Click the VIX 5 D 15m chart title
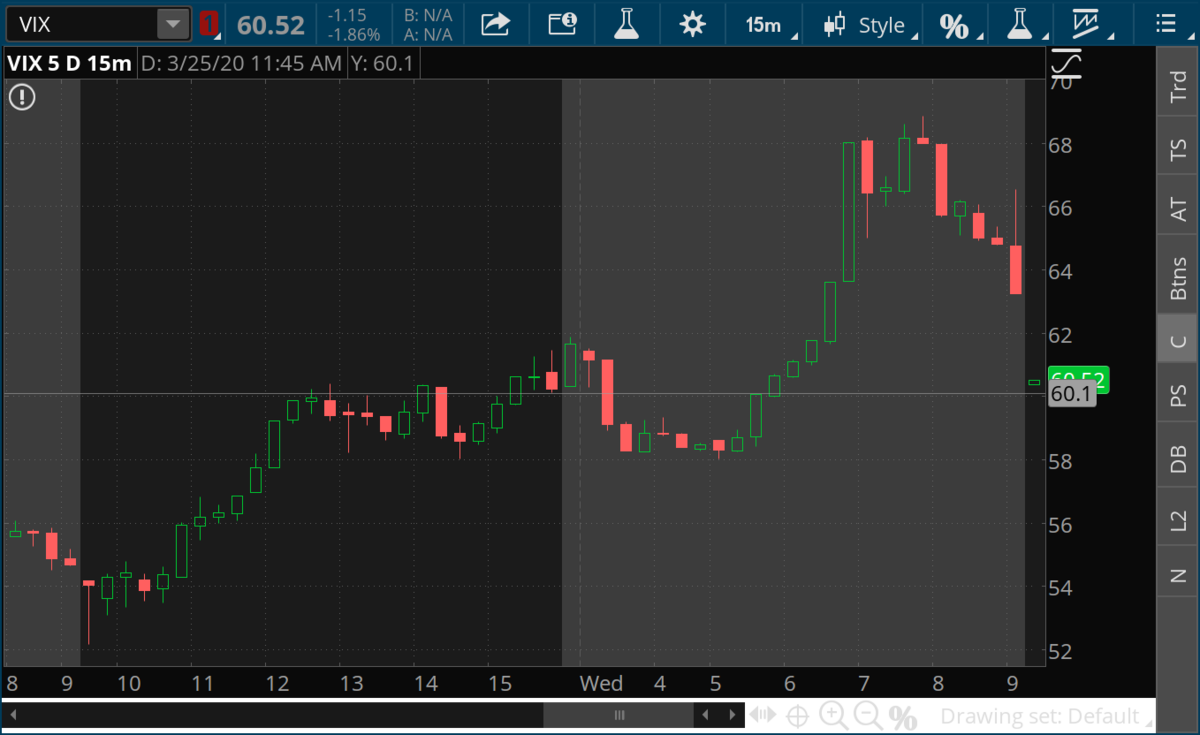The height and width of the screenshot is (735, 1200). (69, 63)
